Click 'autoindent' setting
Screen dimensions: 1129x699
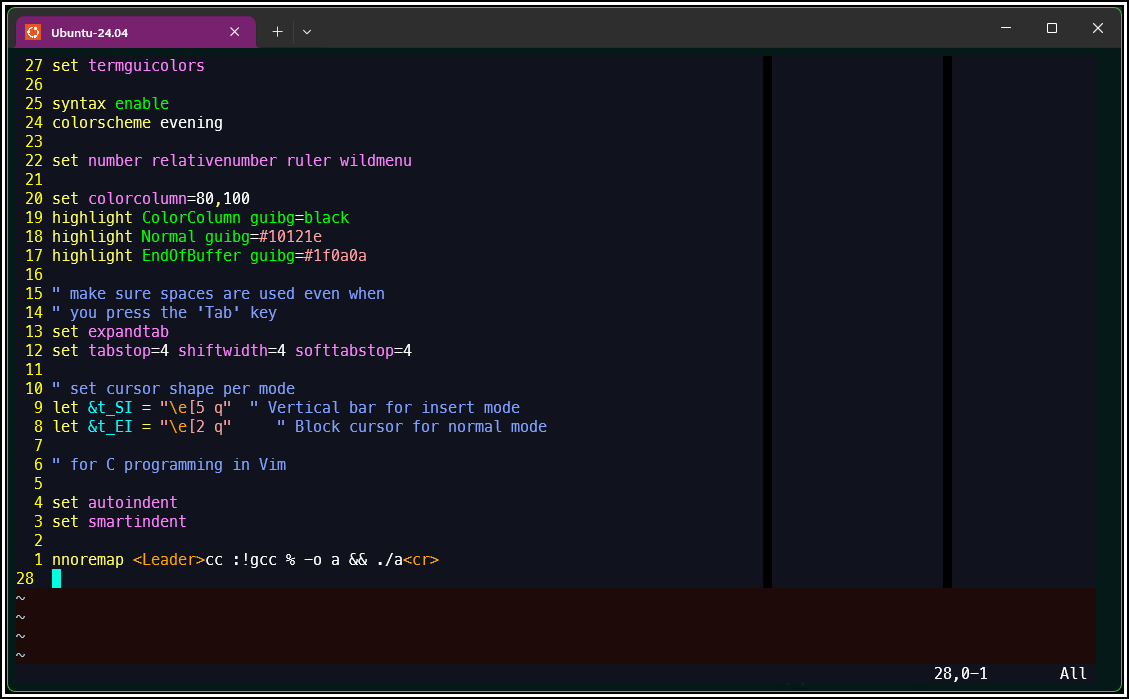(132, 502)
